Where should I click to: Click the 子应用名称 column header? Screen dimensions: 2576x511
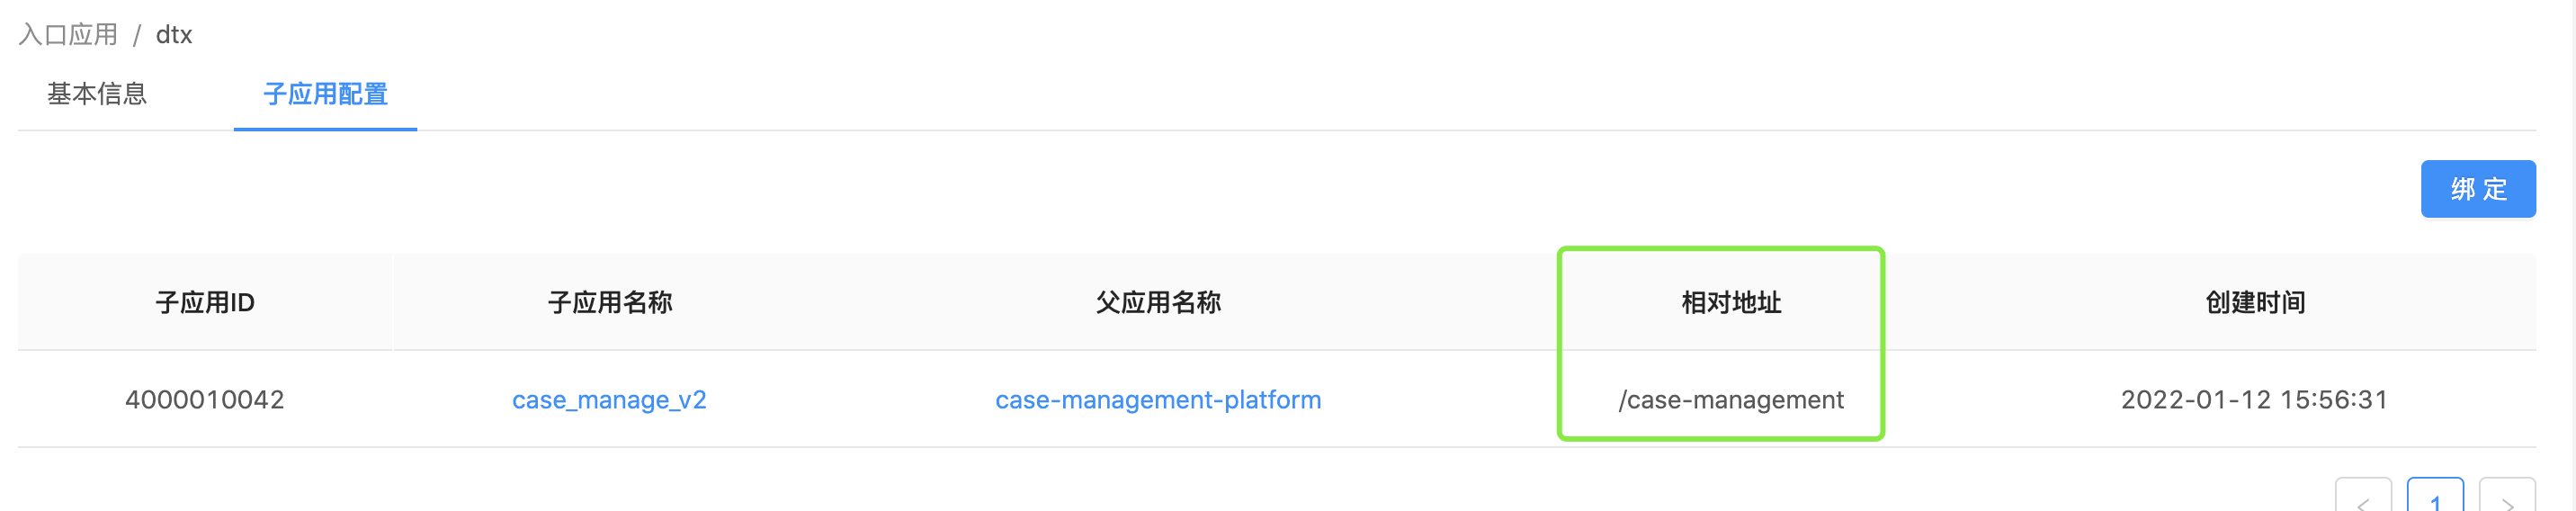tap(610, 302)
